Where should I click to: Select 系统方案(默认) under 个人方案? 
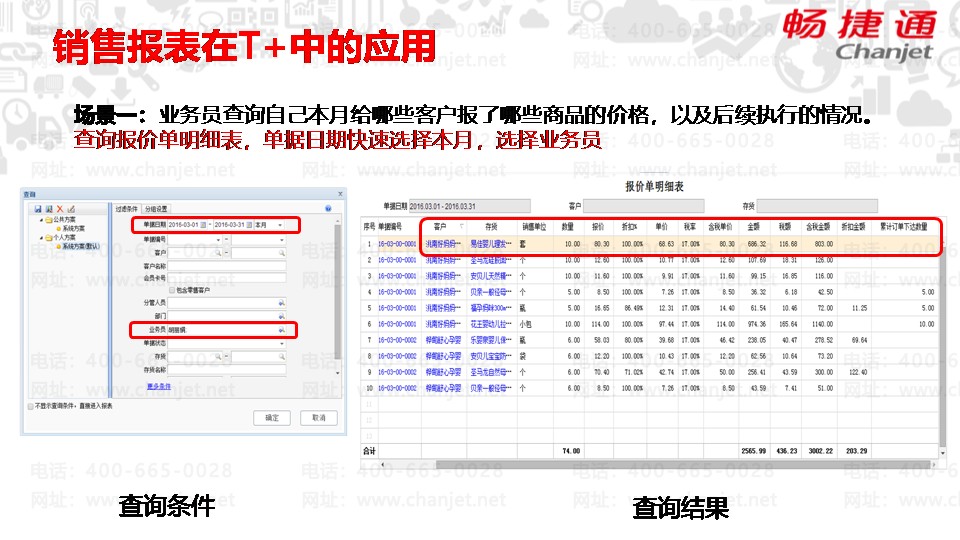[x=79, y=246]
